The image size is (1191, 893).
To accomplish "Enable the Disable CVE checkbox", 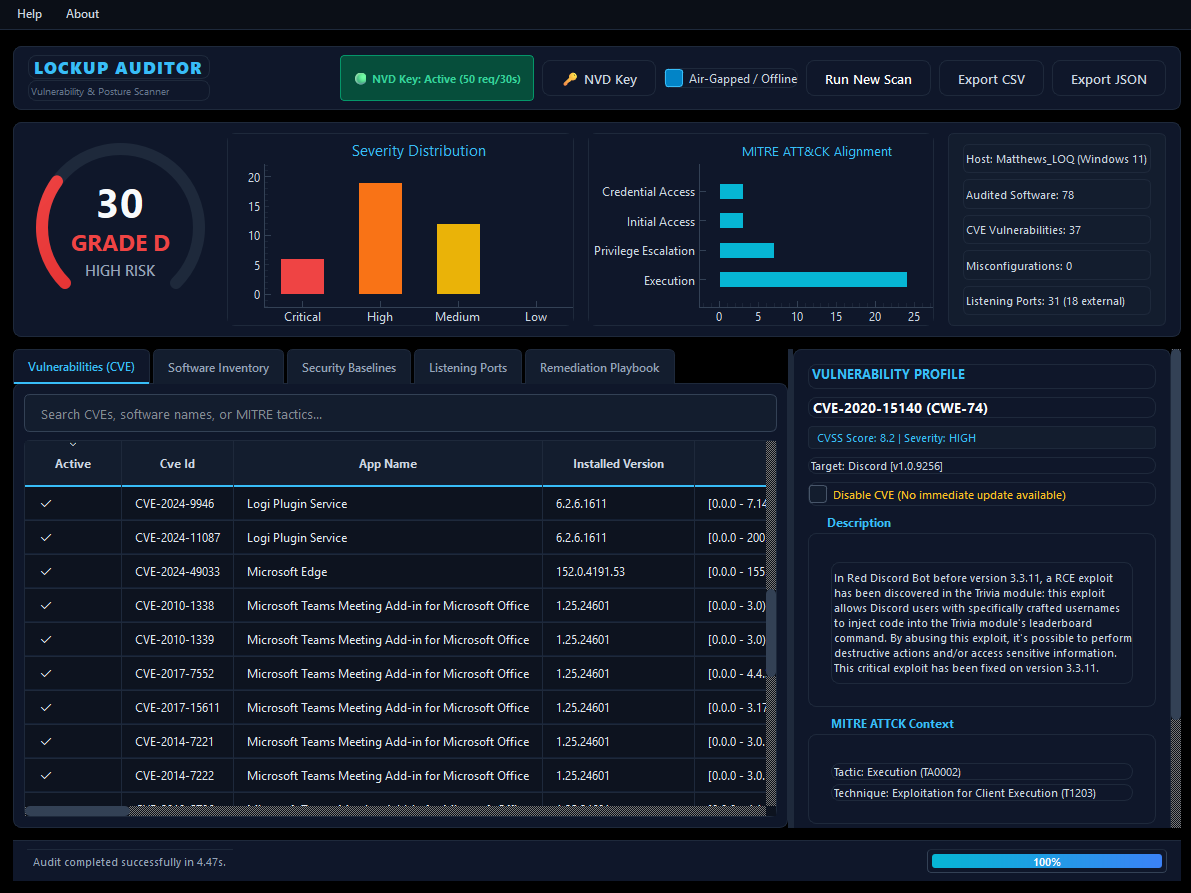I will coord(818,494).
